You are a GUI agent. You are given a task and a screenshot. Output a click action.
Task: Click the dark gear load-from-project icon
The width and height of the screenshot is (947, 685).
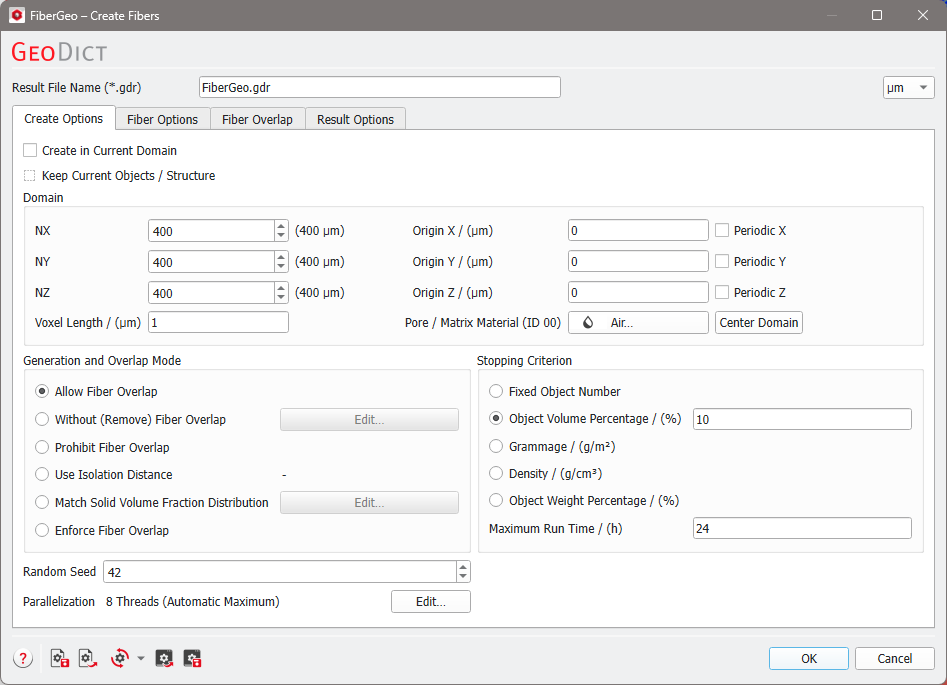pos(163,658)
